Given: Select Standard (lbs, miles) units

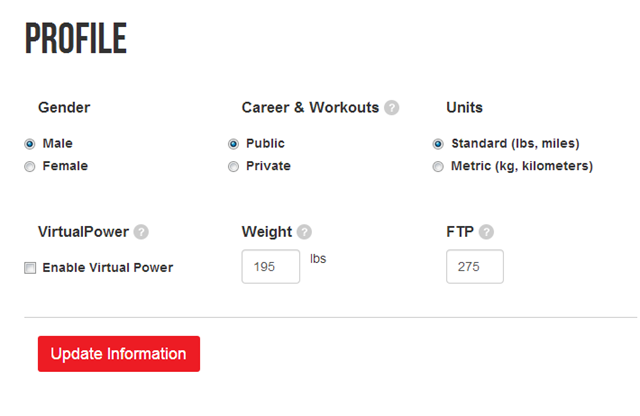Looking at the screenshot, I should point(438,144).
